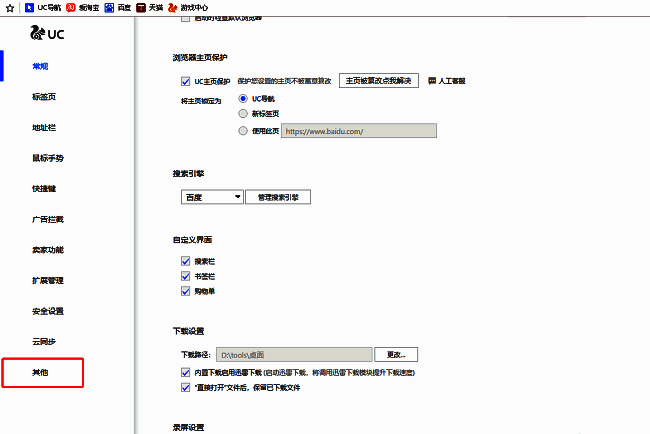Screen dimensions: 650x434
Task: Select the 常规 settings section
Action: click(40, 66)
